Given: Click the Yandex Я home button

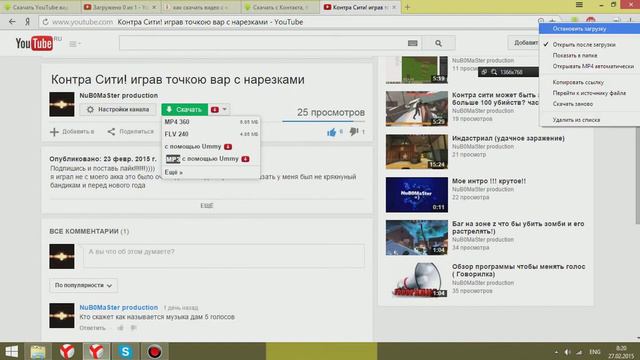Looking at the screenshot, I should (27, 22).
